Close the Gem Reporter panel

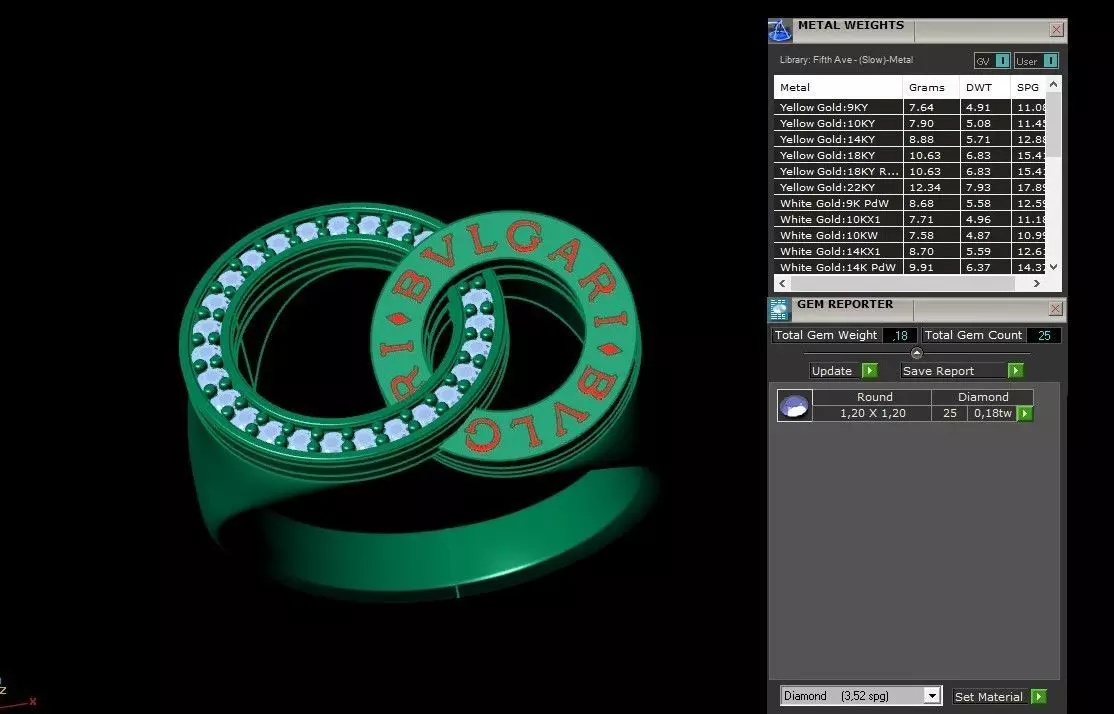[1056, 309]
